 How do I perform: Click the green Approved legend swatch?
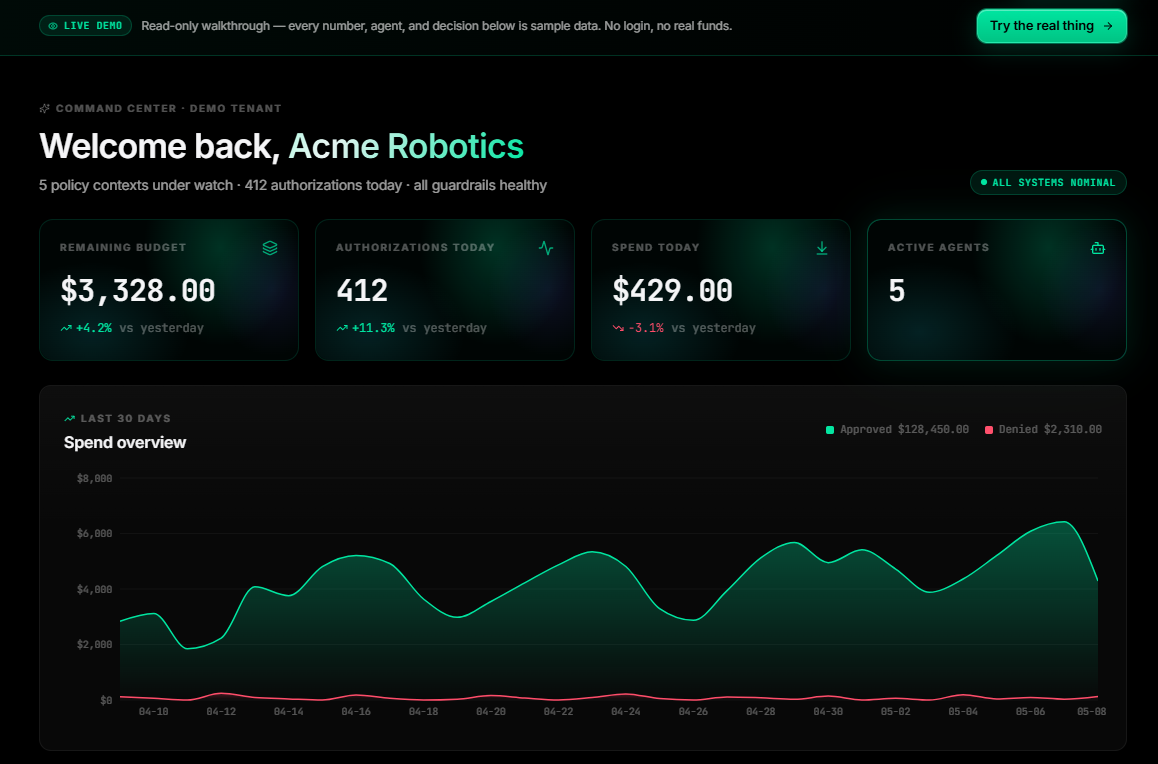[x=830, y=430]
